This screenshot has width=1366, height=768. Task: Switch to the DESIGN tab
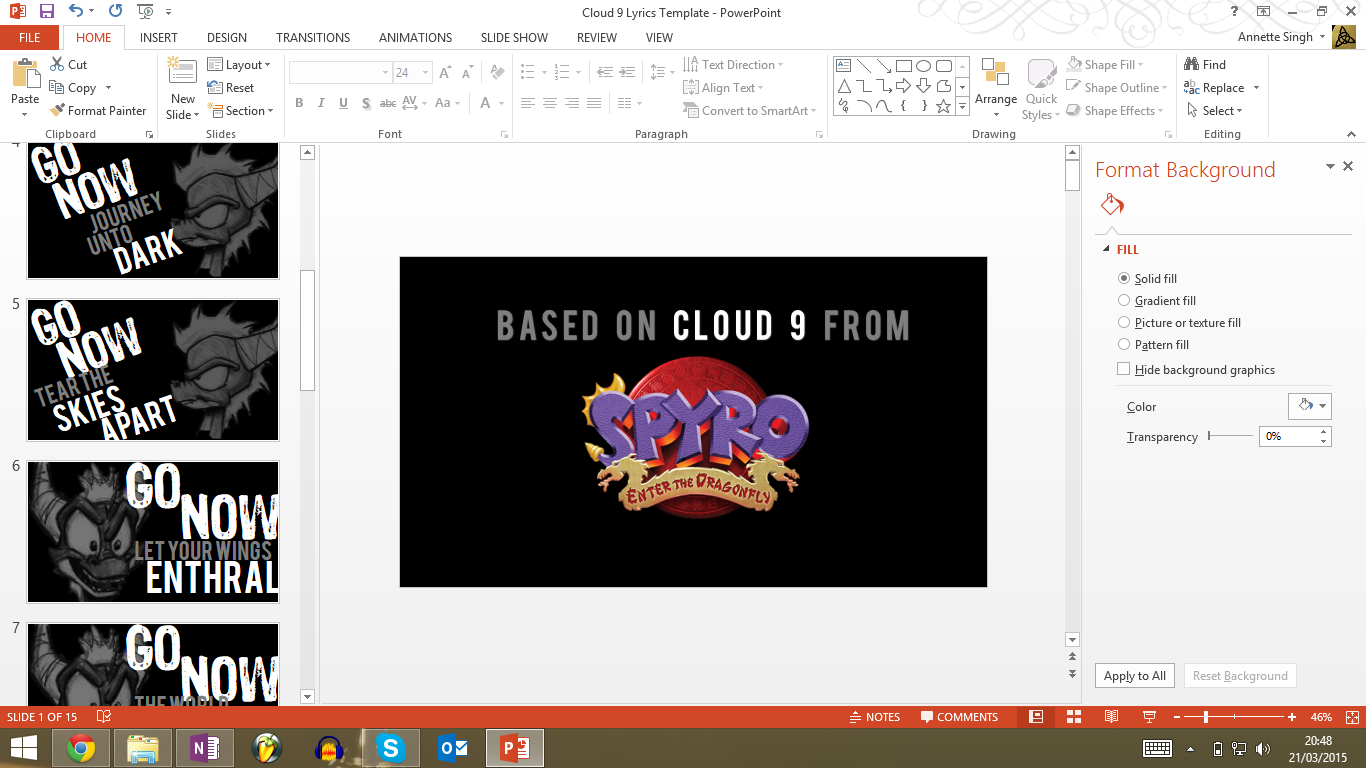(227, 37)
